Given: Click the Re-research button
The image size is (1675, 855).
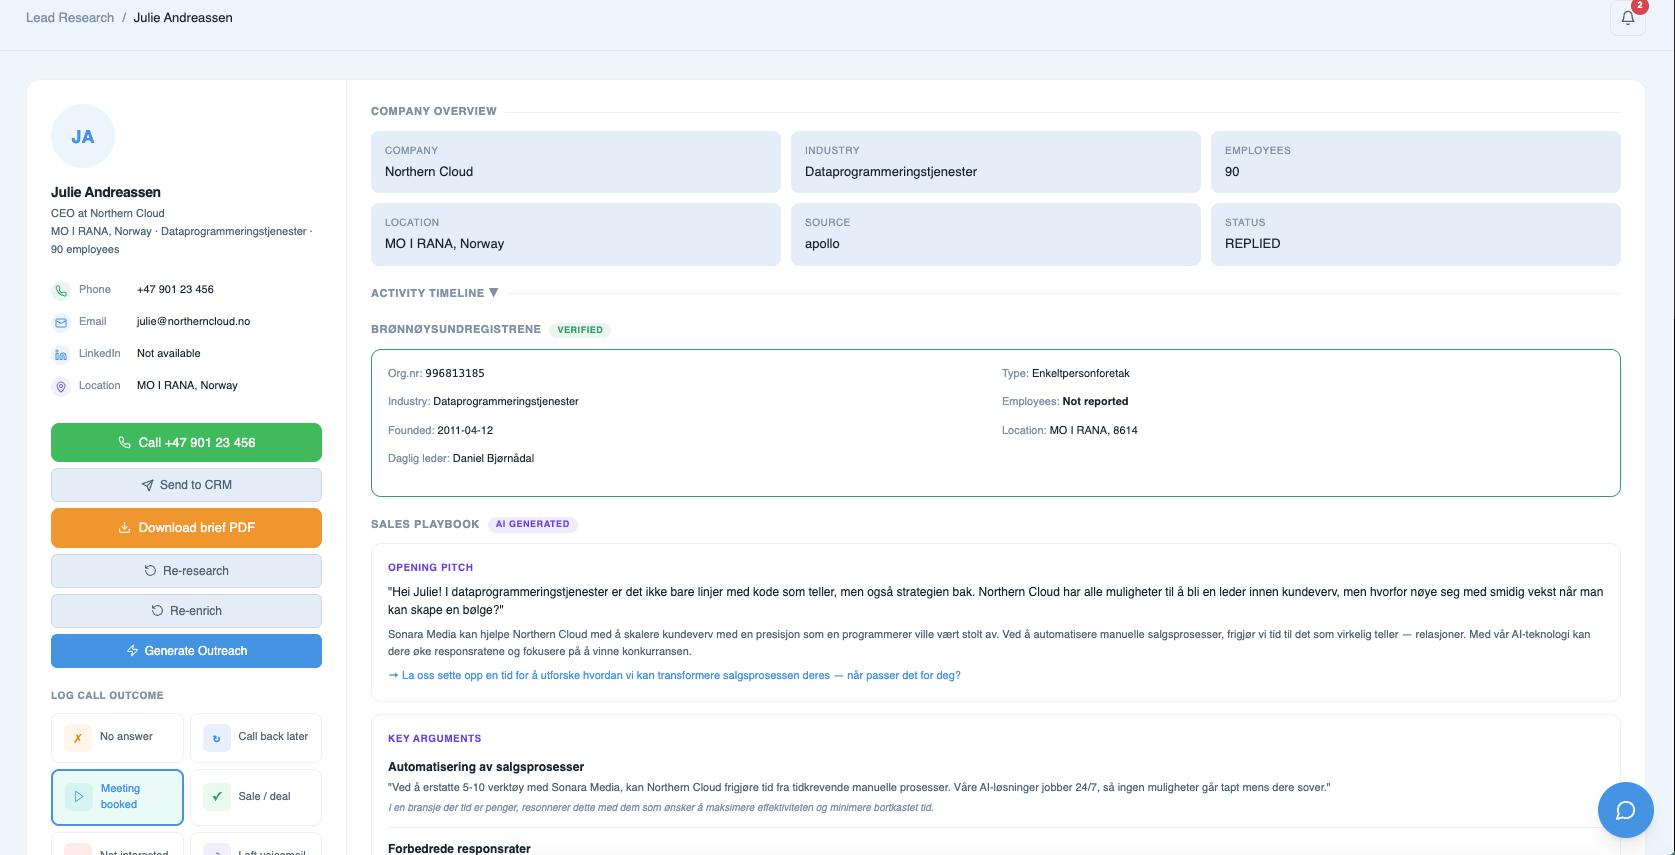Looking at the screenshot, I should pos(186,571).
